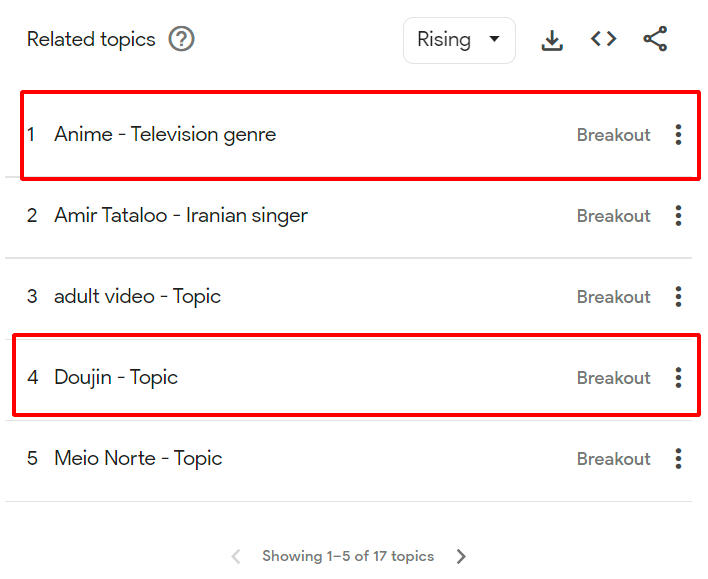Screen dimensions: 708x579
Task: Download the related topics CSV
Action: (x=552, y=40)
